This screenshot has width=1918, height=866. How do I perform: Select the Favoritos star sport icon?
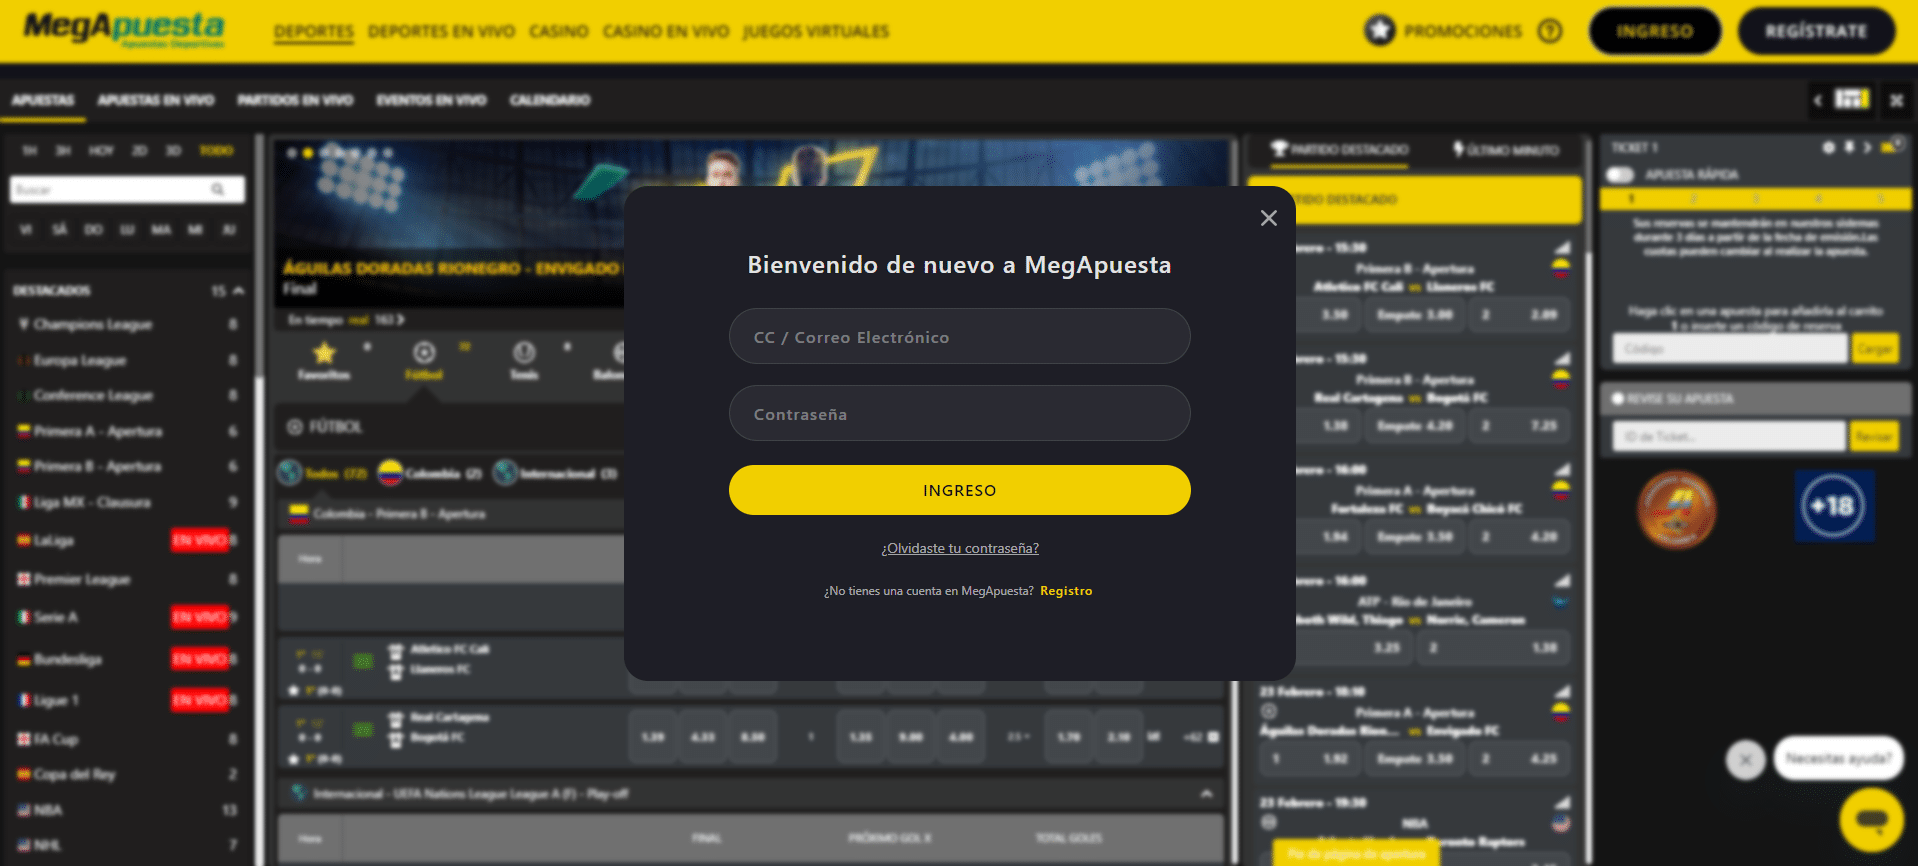pyautogui.click(x=324, y=353)
